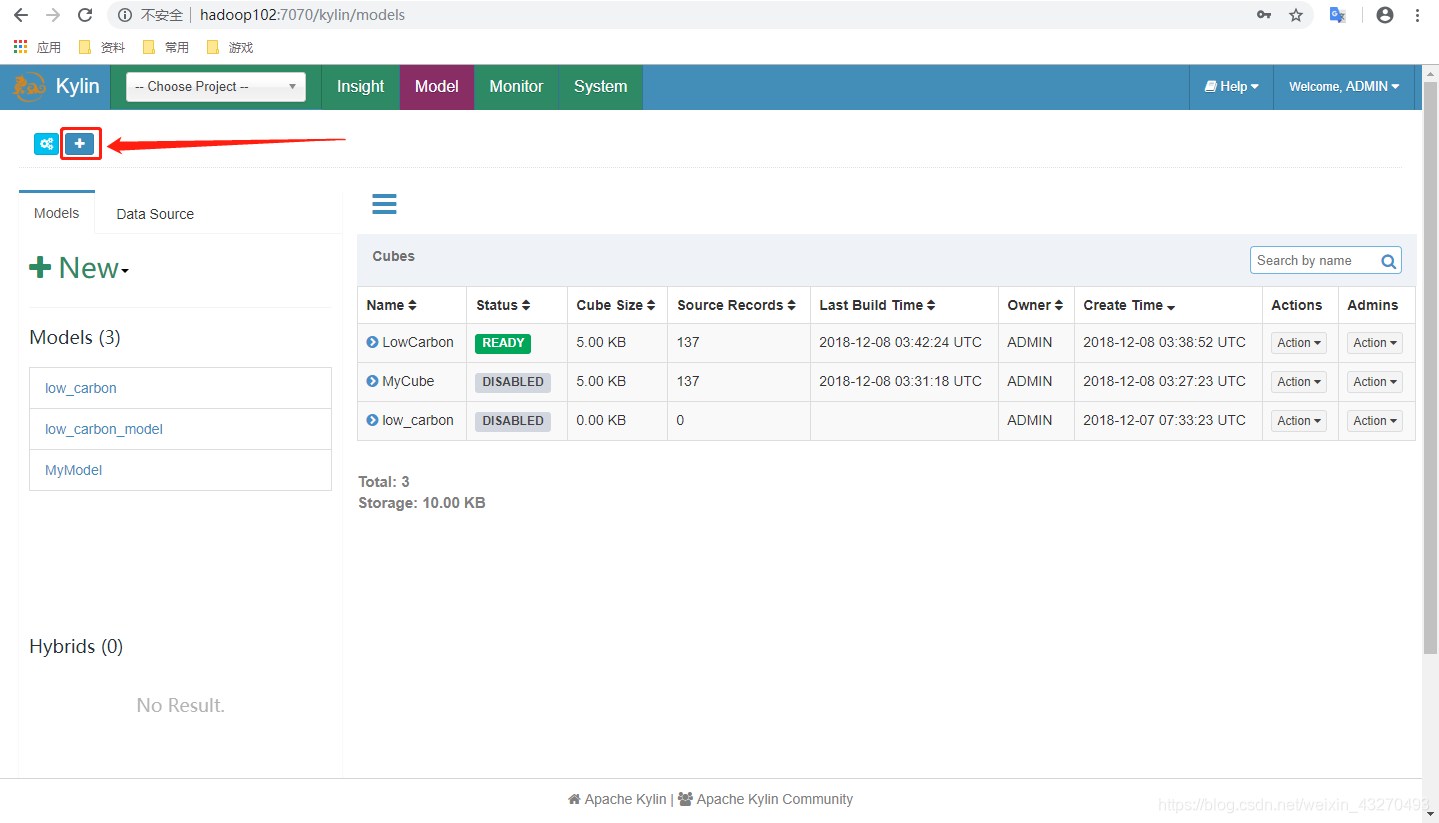Sort cubes by the Owner column

click(x=1035, y=305)
